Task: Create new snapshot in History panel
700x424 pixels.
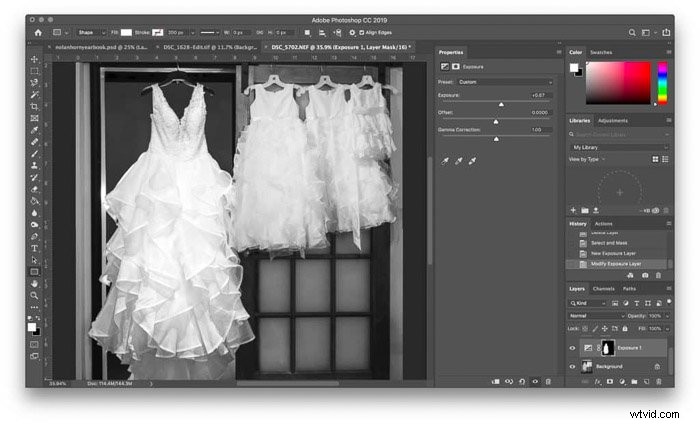Action: pyautogui.click(x=645, y=276)
